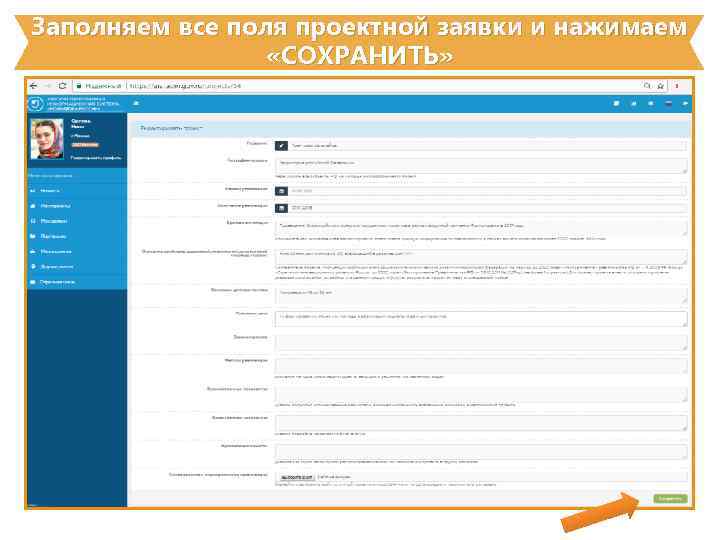Click the 'Количественные показатели' text area
The width and height of the screenshot is (720, 540).
coord(481,394)
